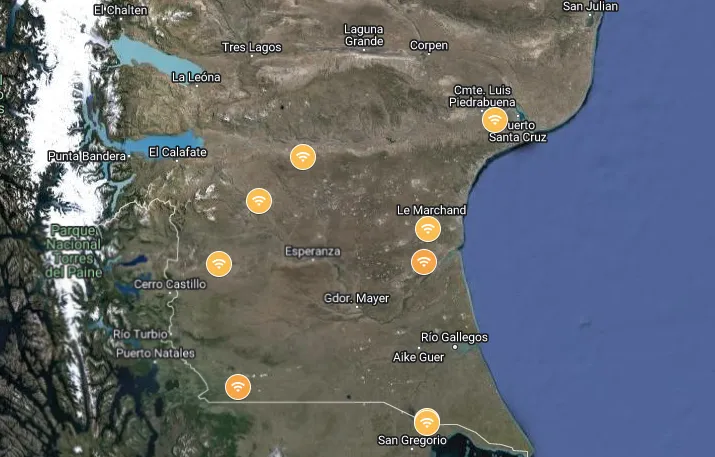Click the Esperanza town label
715x457 pixels.
click(x=313, y=250)
